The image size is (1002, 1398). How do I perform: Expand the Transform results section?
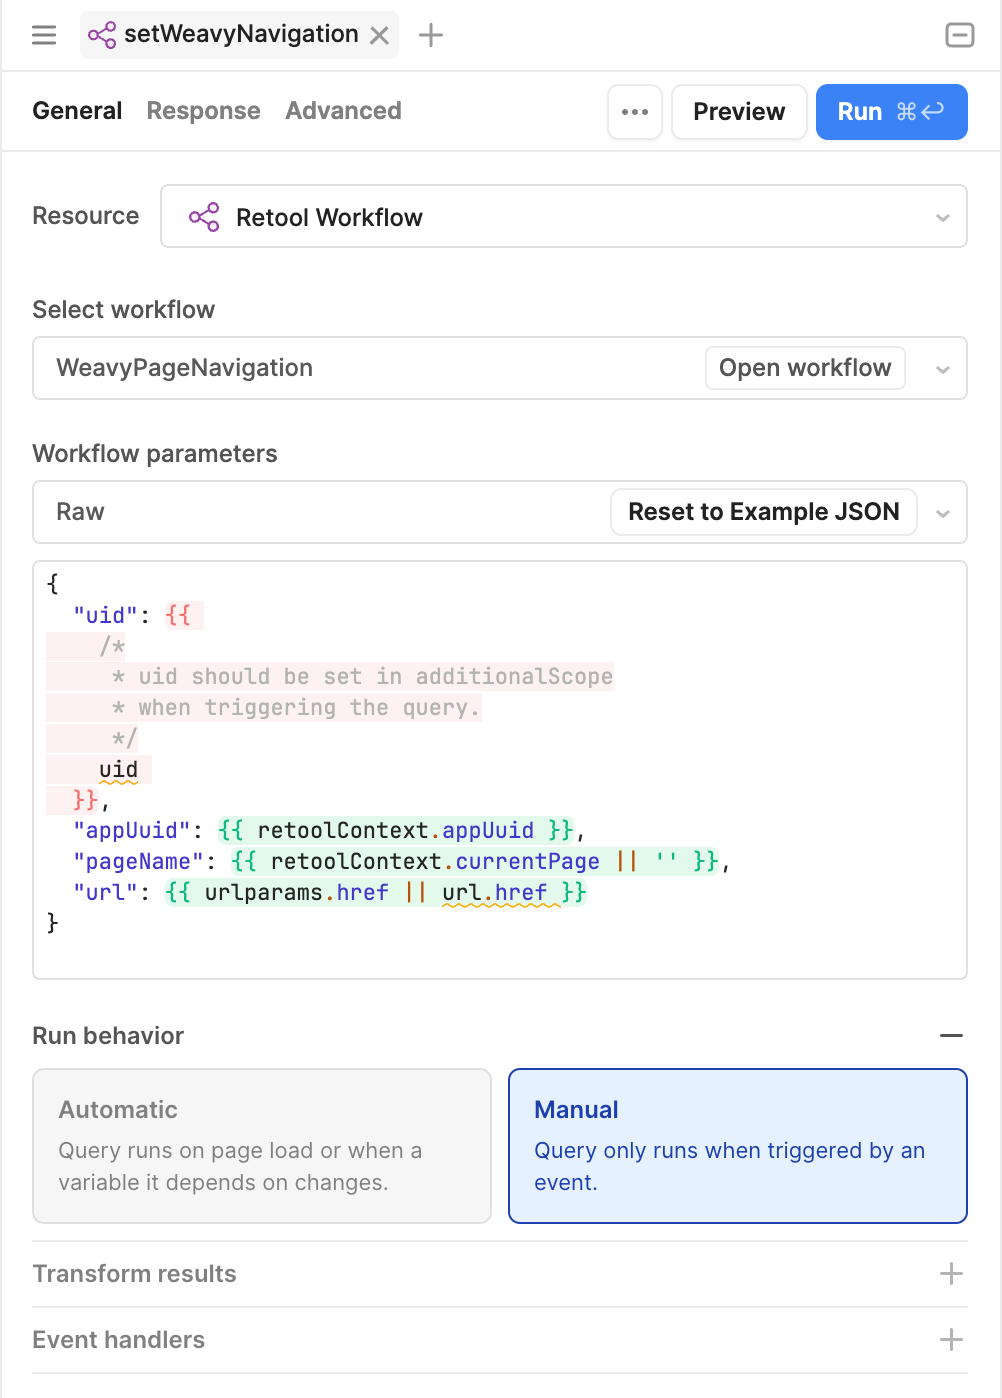tap(952, 1273)
